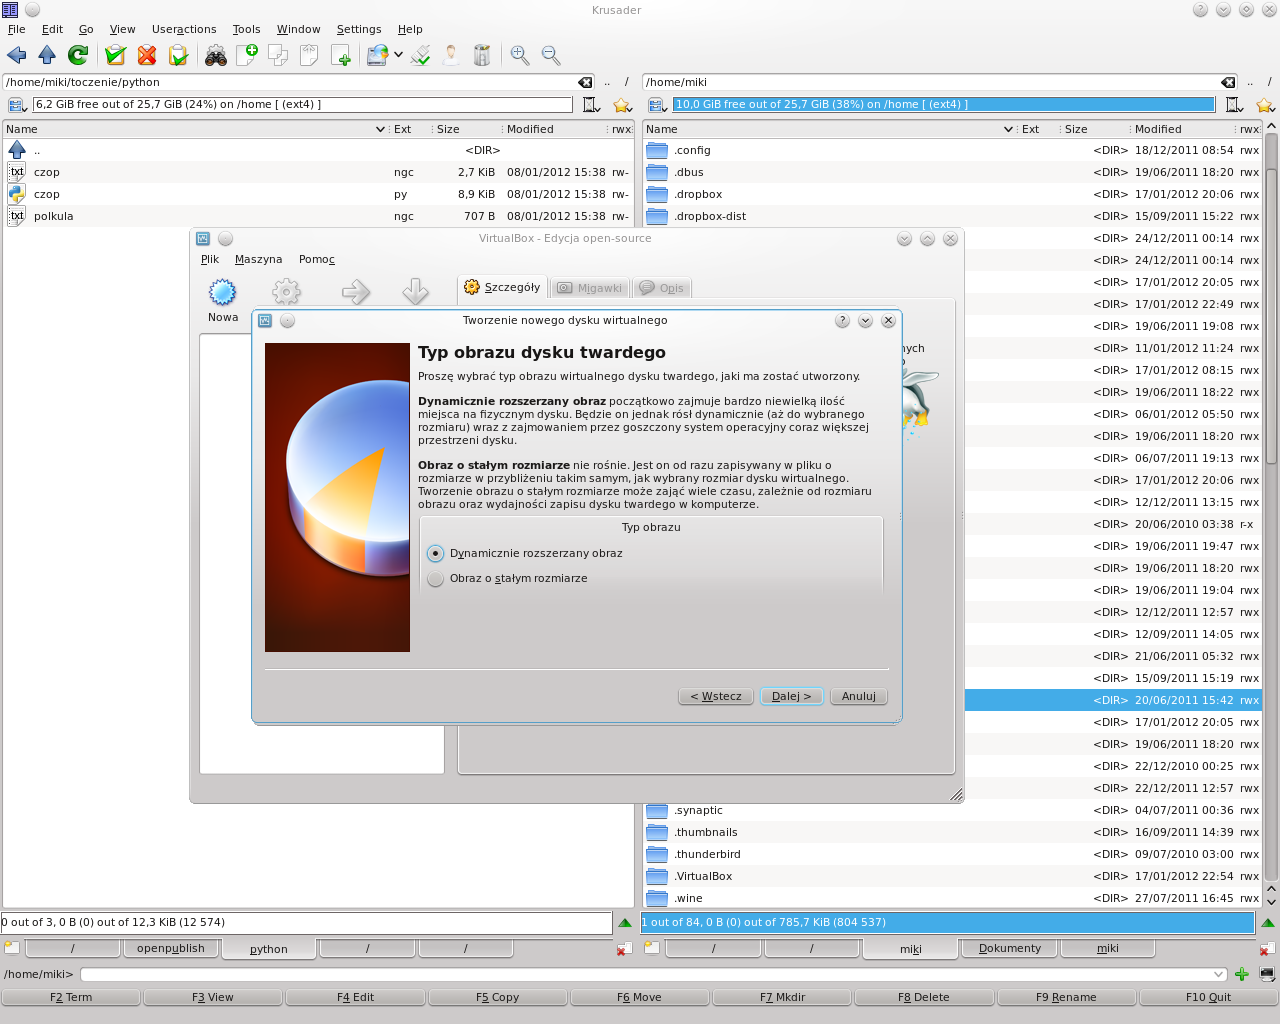Click the plug with green check icon
This screenshot has height=1024, width=1280.
pos(420,55)
